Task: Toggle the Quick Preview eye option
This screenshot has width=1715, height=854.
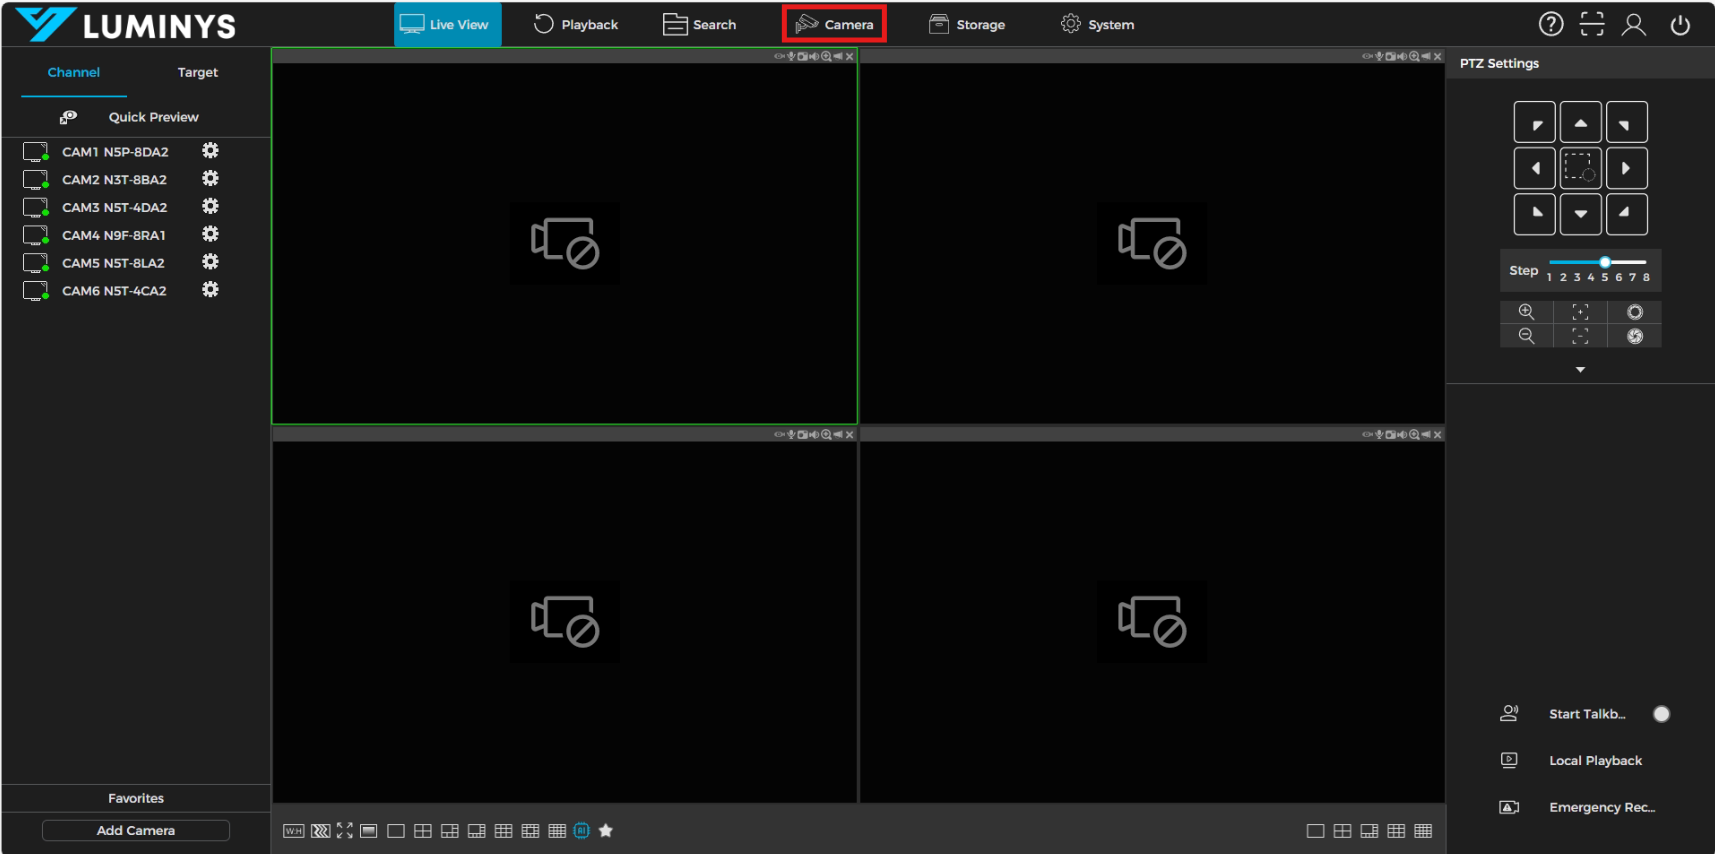Action: coord(68,117)
